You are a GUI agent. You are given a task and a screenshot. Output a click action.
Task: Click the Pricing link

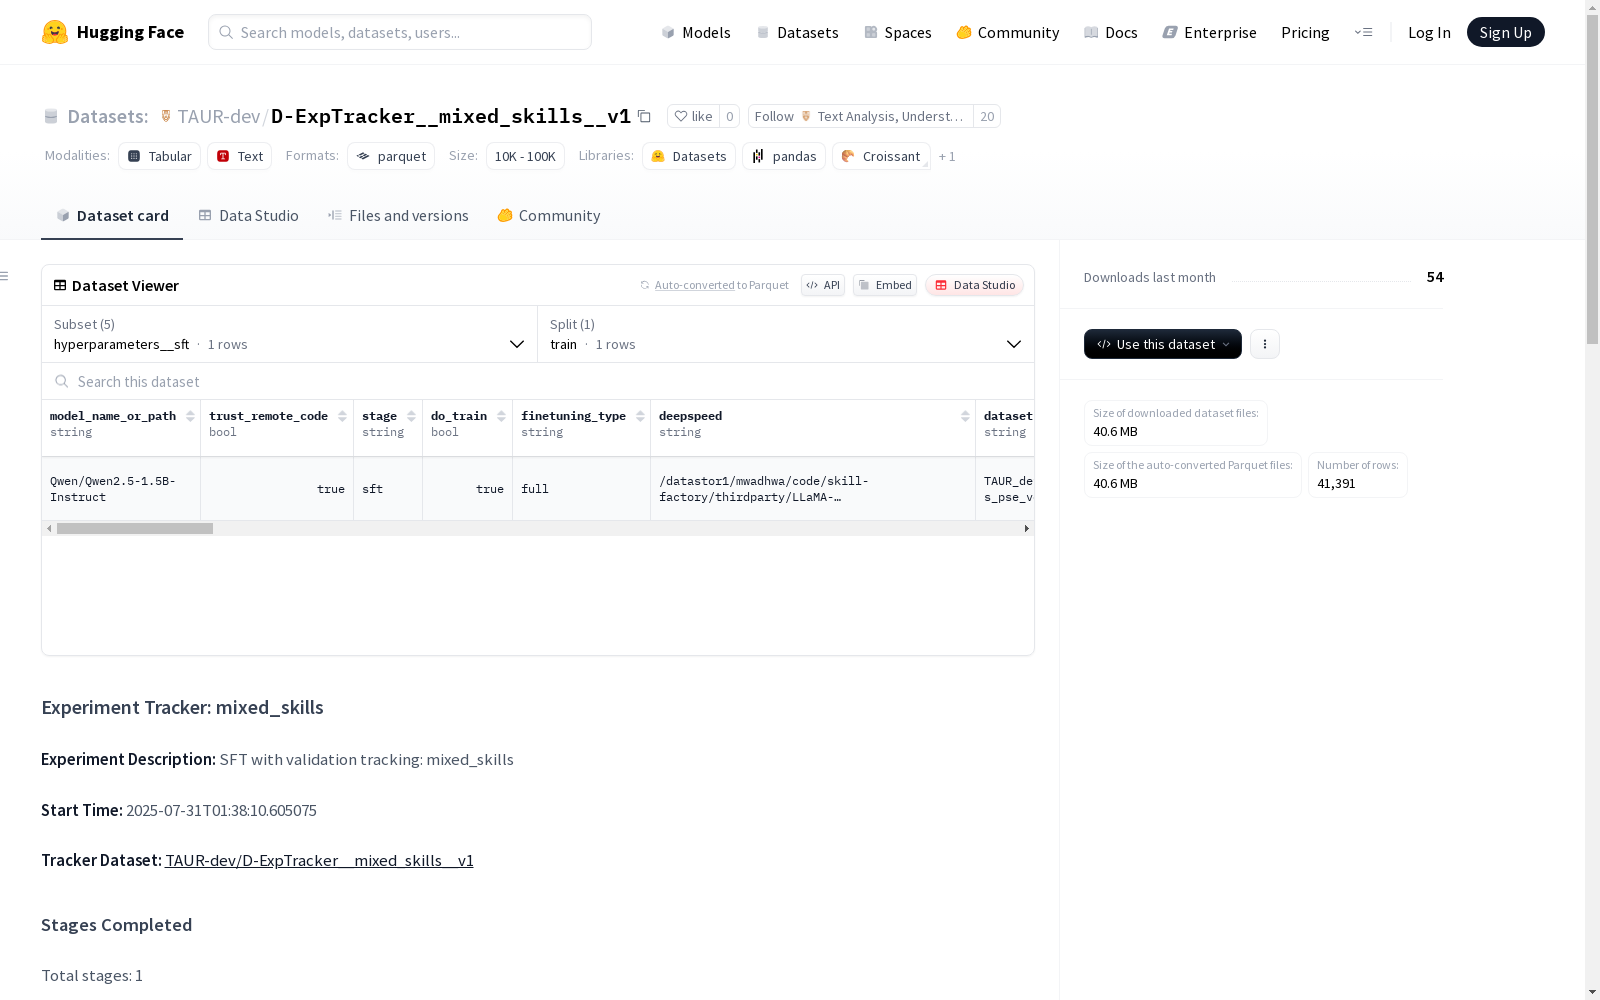click(x=1305, y=32)
